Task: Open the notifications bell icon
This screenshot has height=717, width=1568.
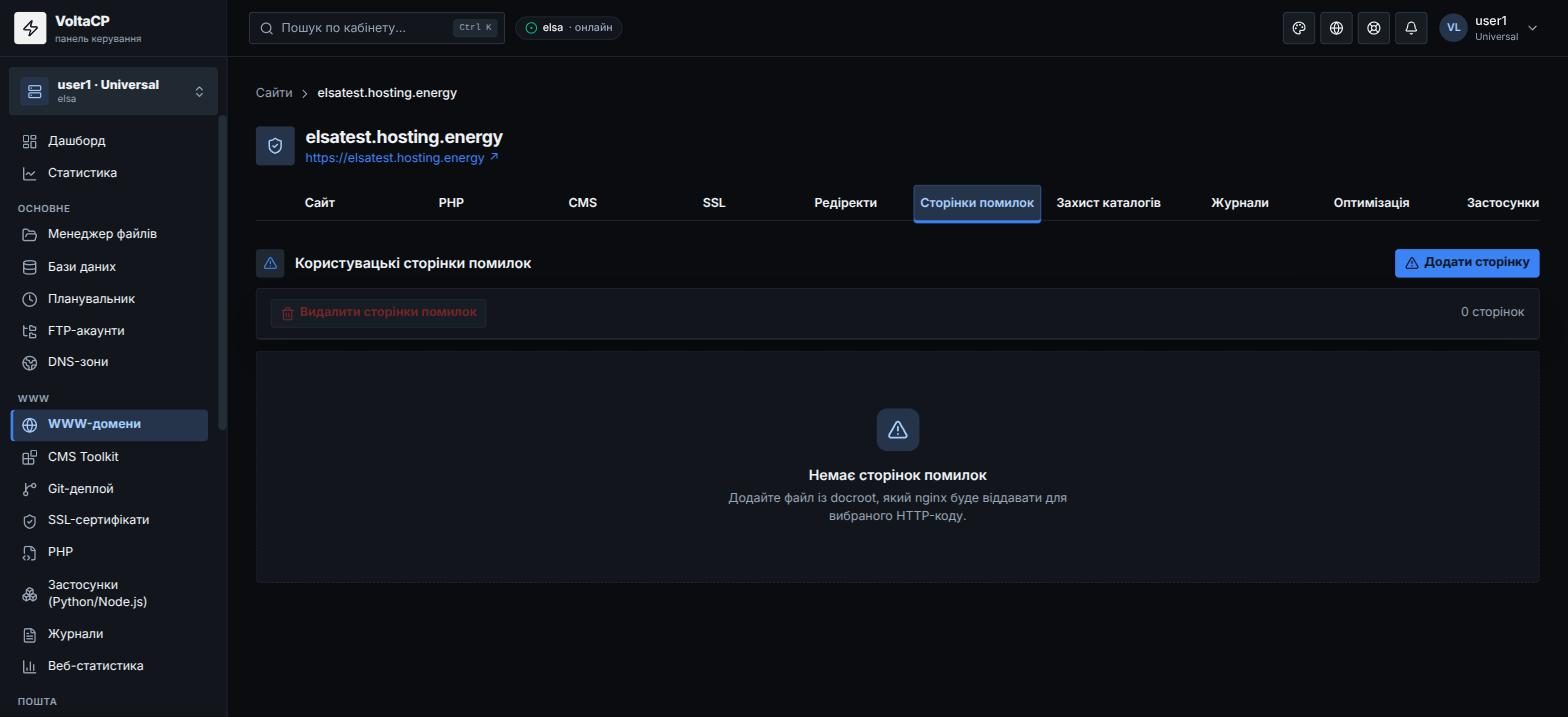Action: pos(1411,28)
